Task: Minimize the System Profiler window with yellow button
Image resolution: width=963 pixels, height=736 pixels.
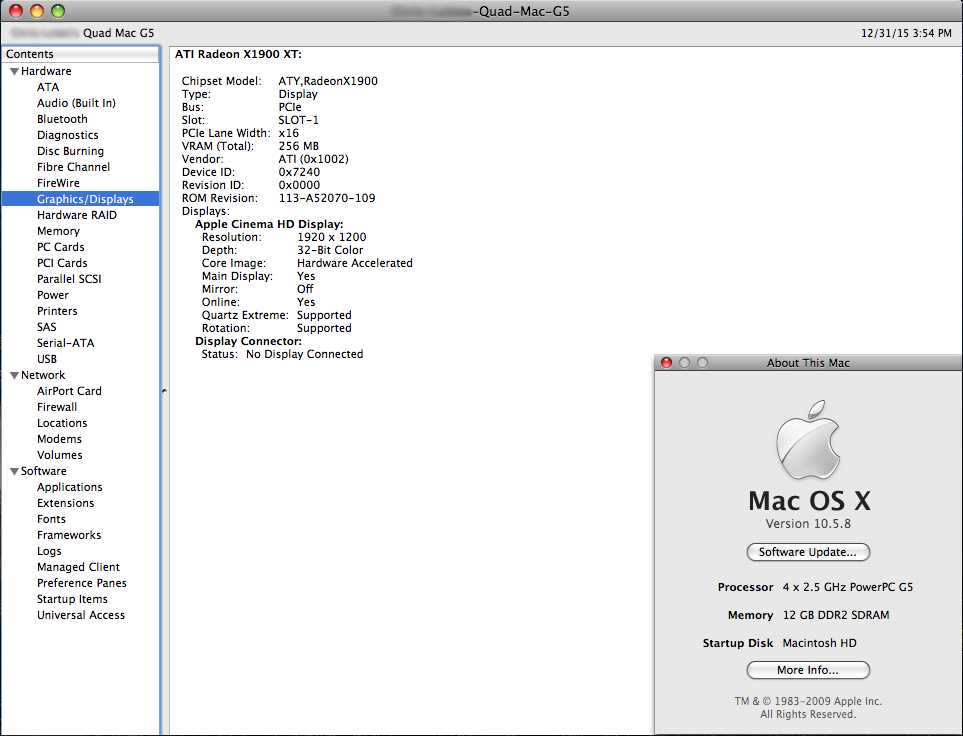Action: [x=37, y=11]
